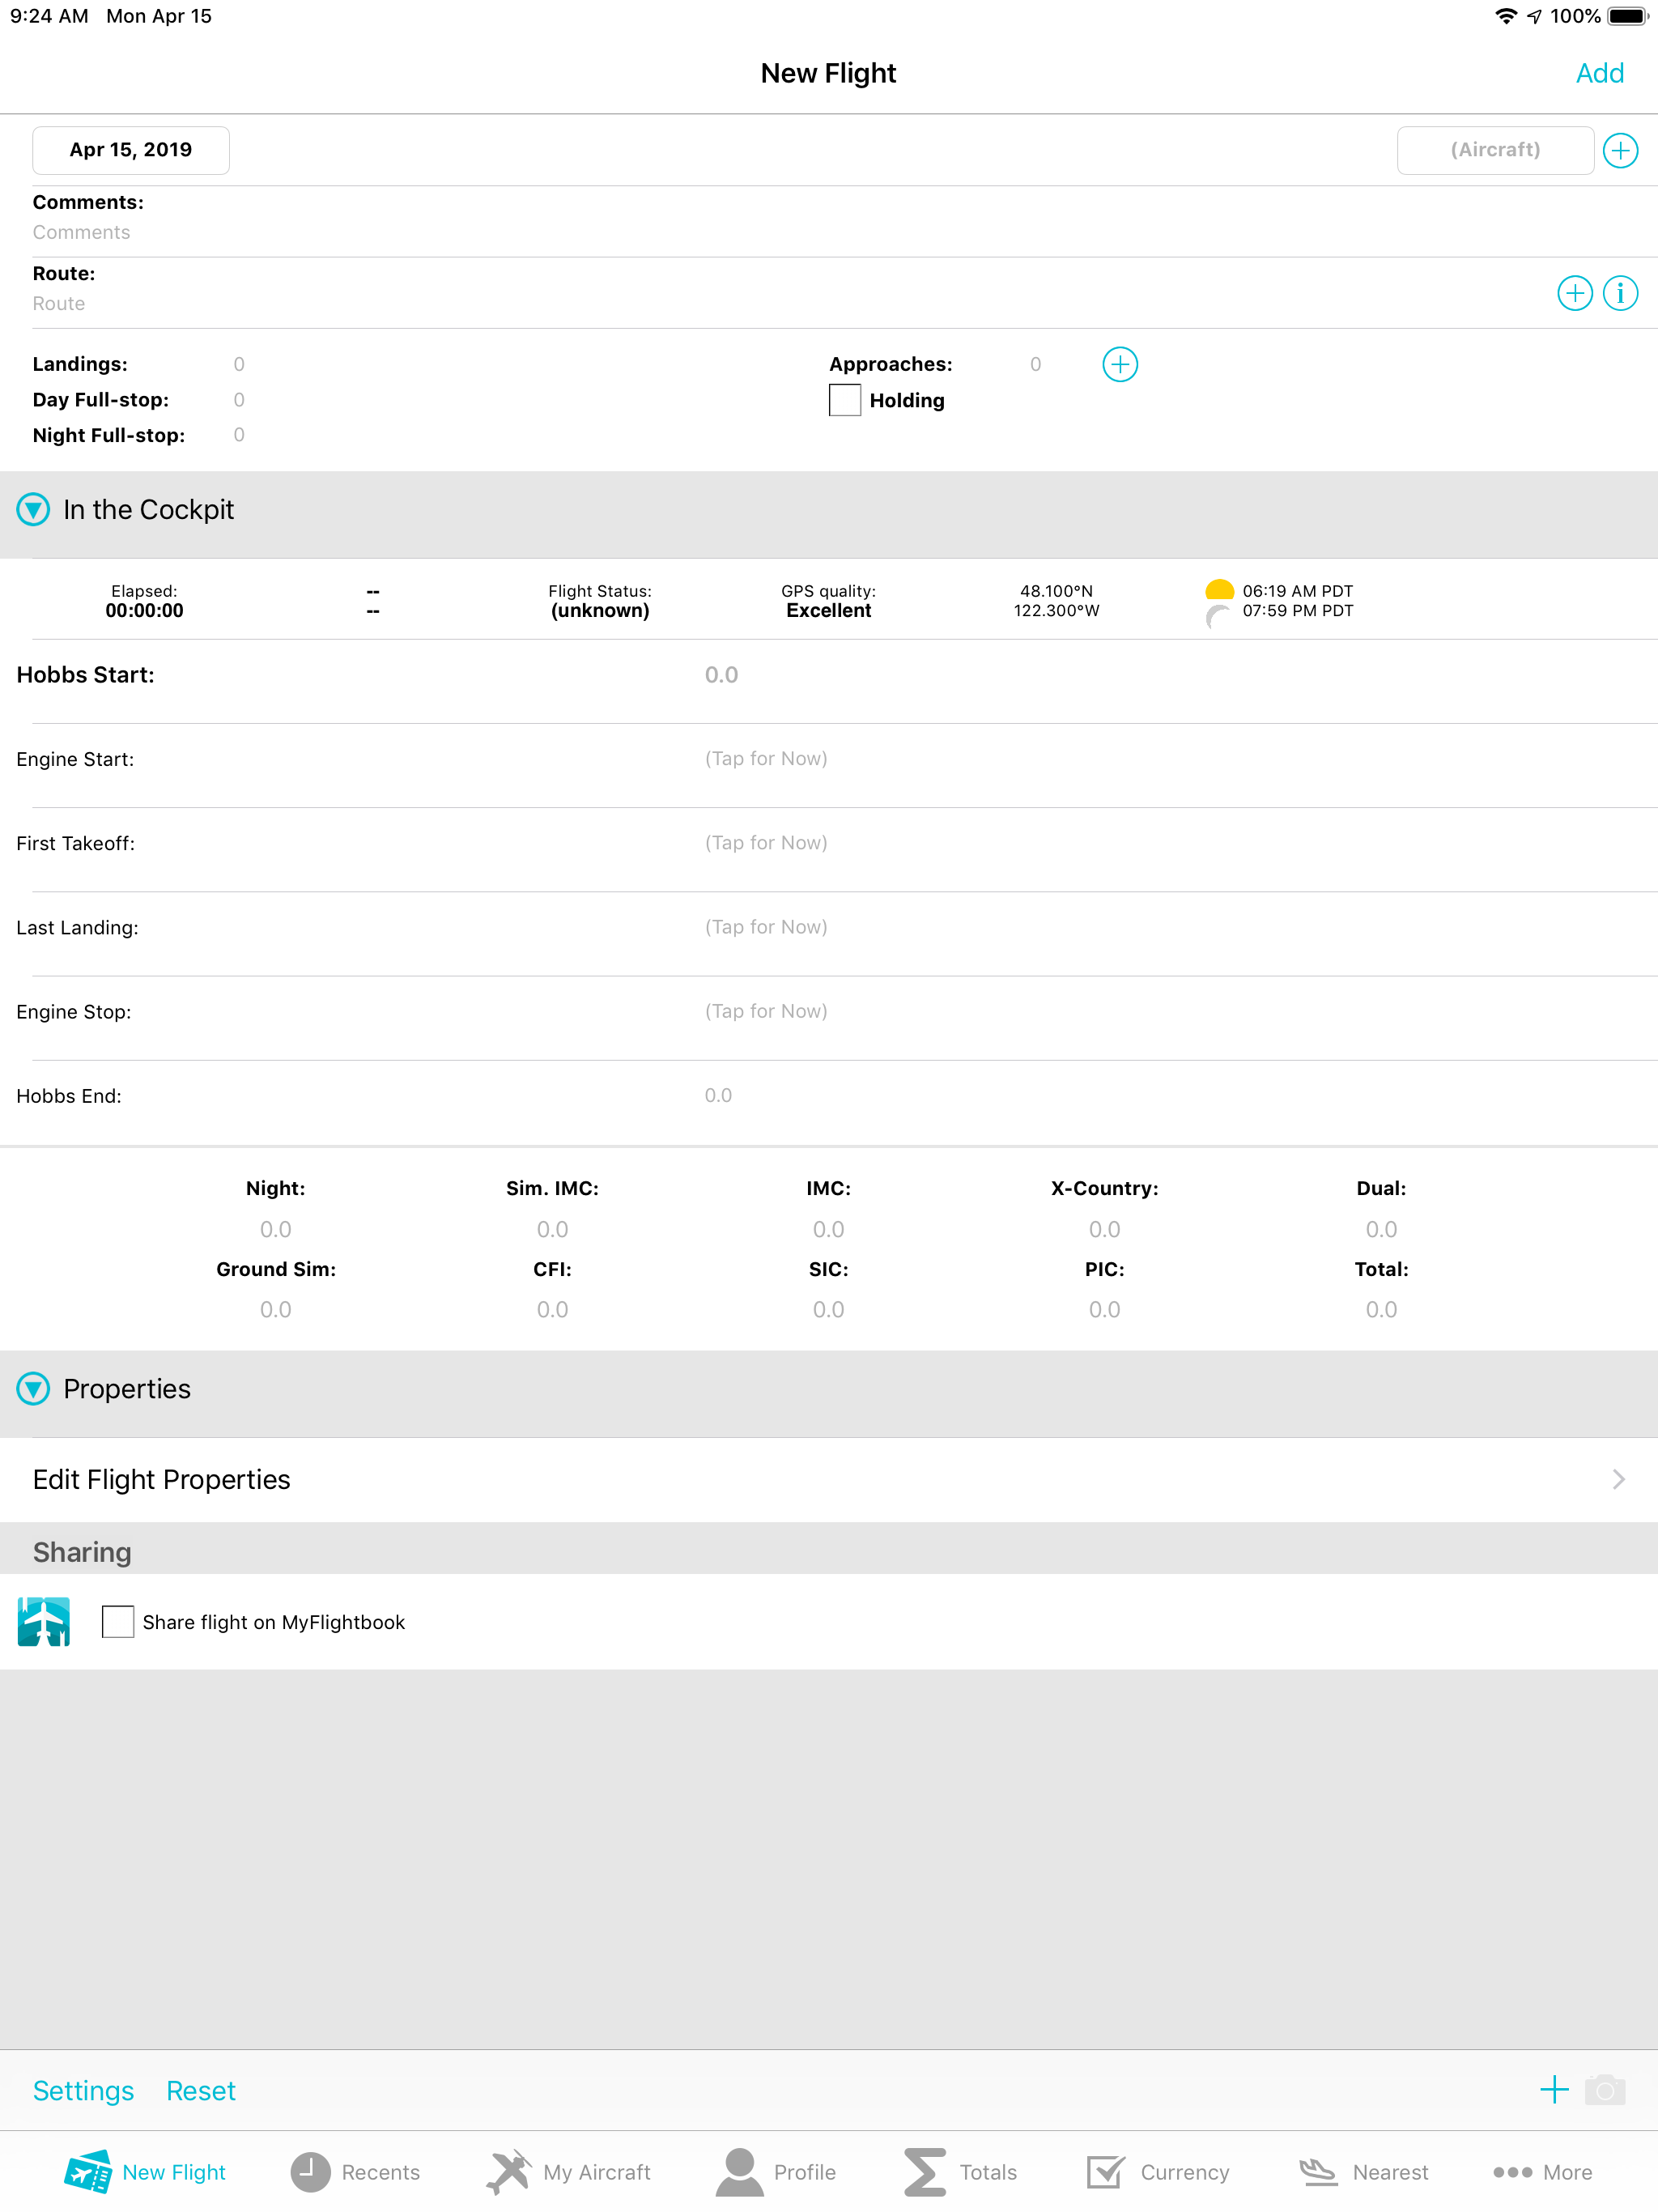
Task: Collapse the Properties section
Action: (x=33, y=1389)
